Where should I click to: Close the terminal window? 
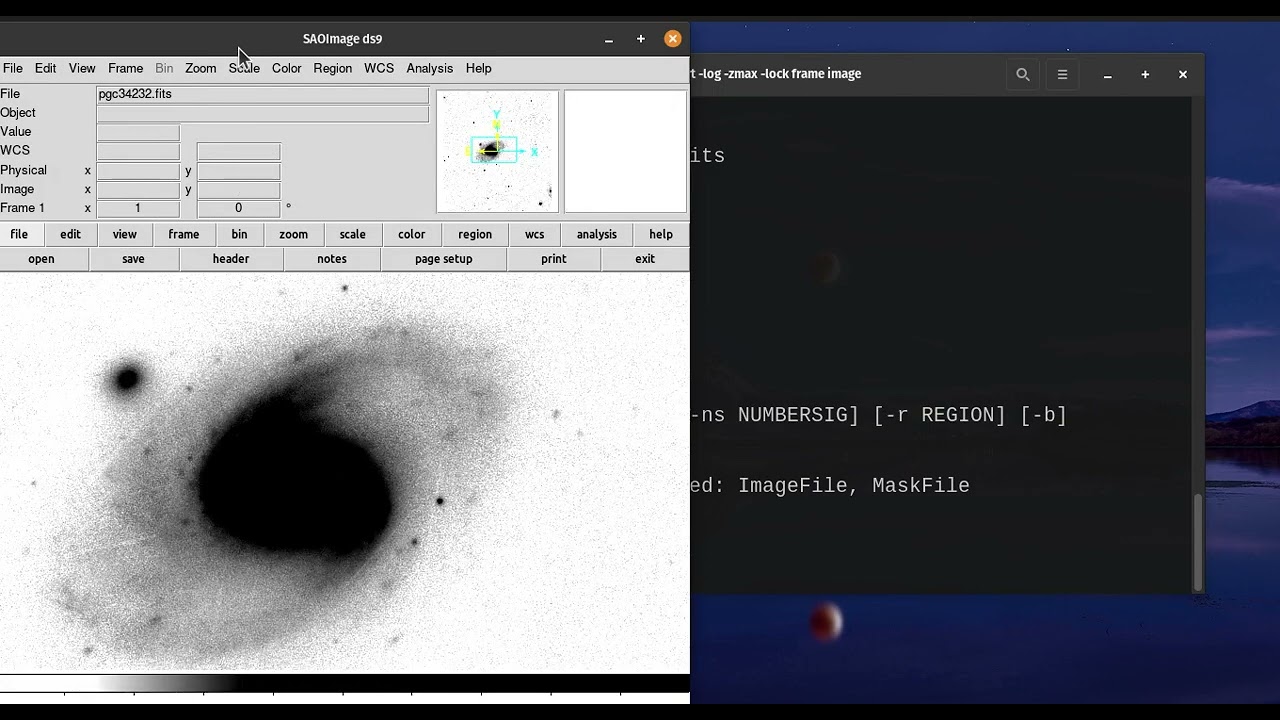pyautogui.click(x=1182, y=74)
